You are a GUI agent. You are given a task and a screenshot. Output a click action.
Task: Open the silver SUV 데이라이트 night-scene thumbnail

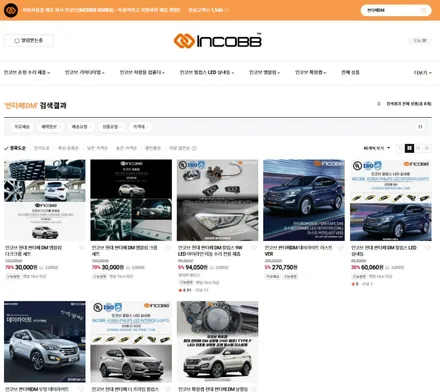[45, 342]
